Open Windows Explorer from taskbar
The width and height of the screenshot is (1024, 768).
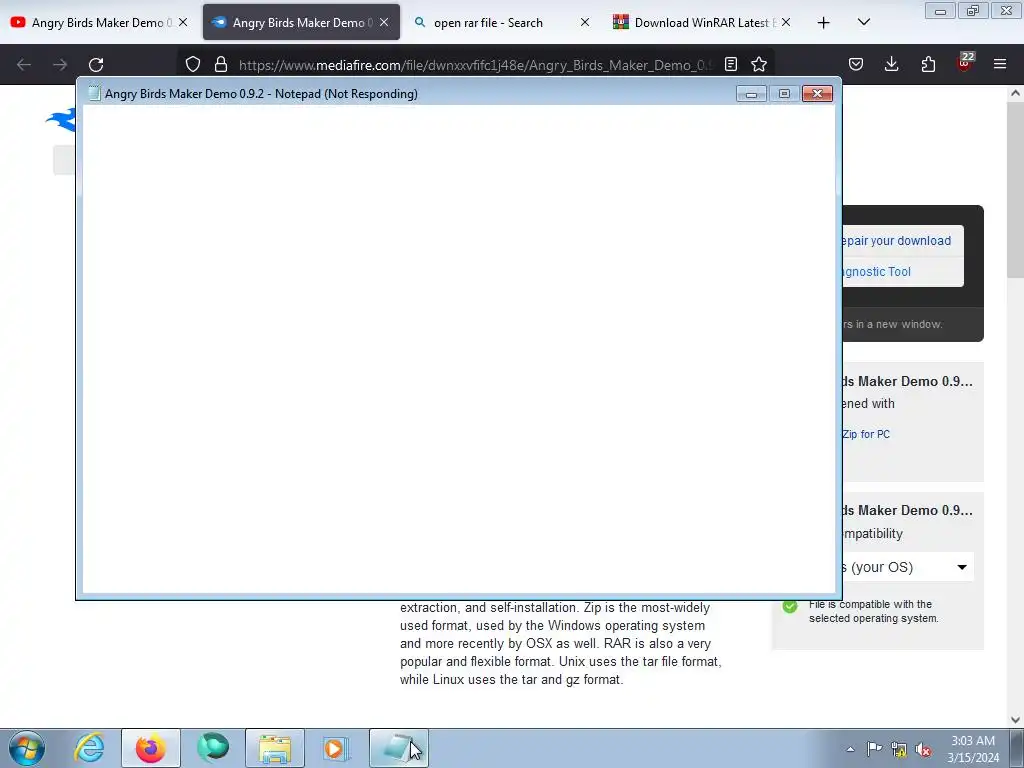click(x=275, y=748)
